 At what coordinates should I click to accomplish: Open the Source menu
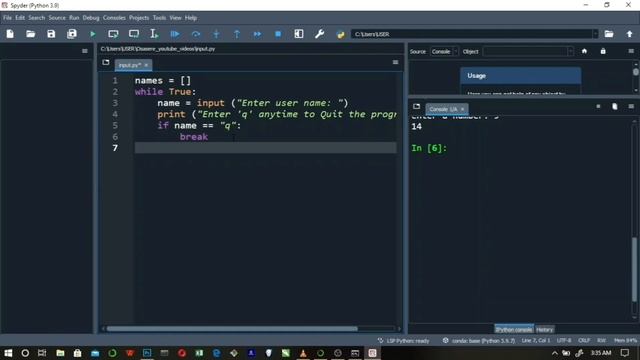(x=57, y=18)
